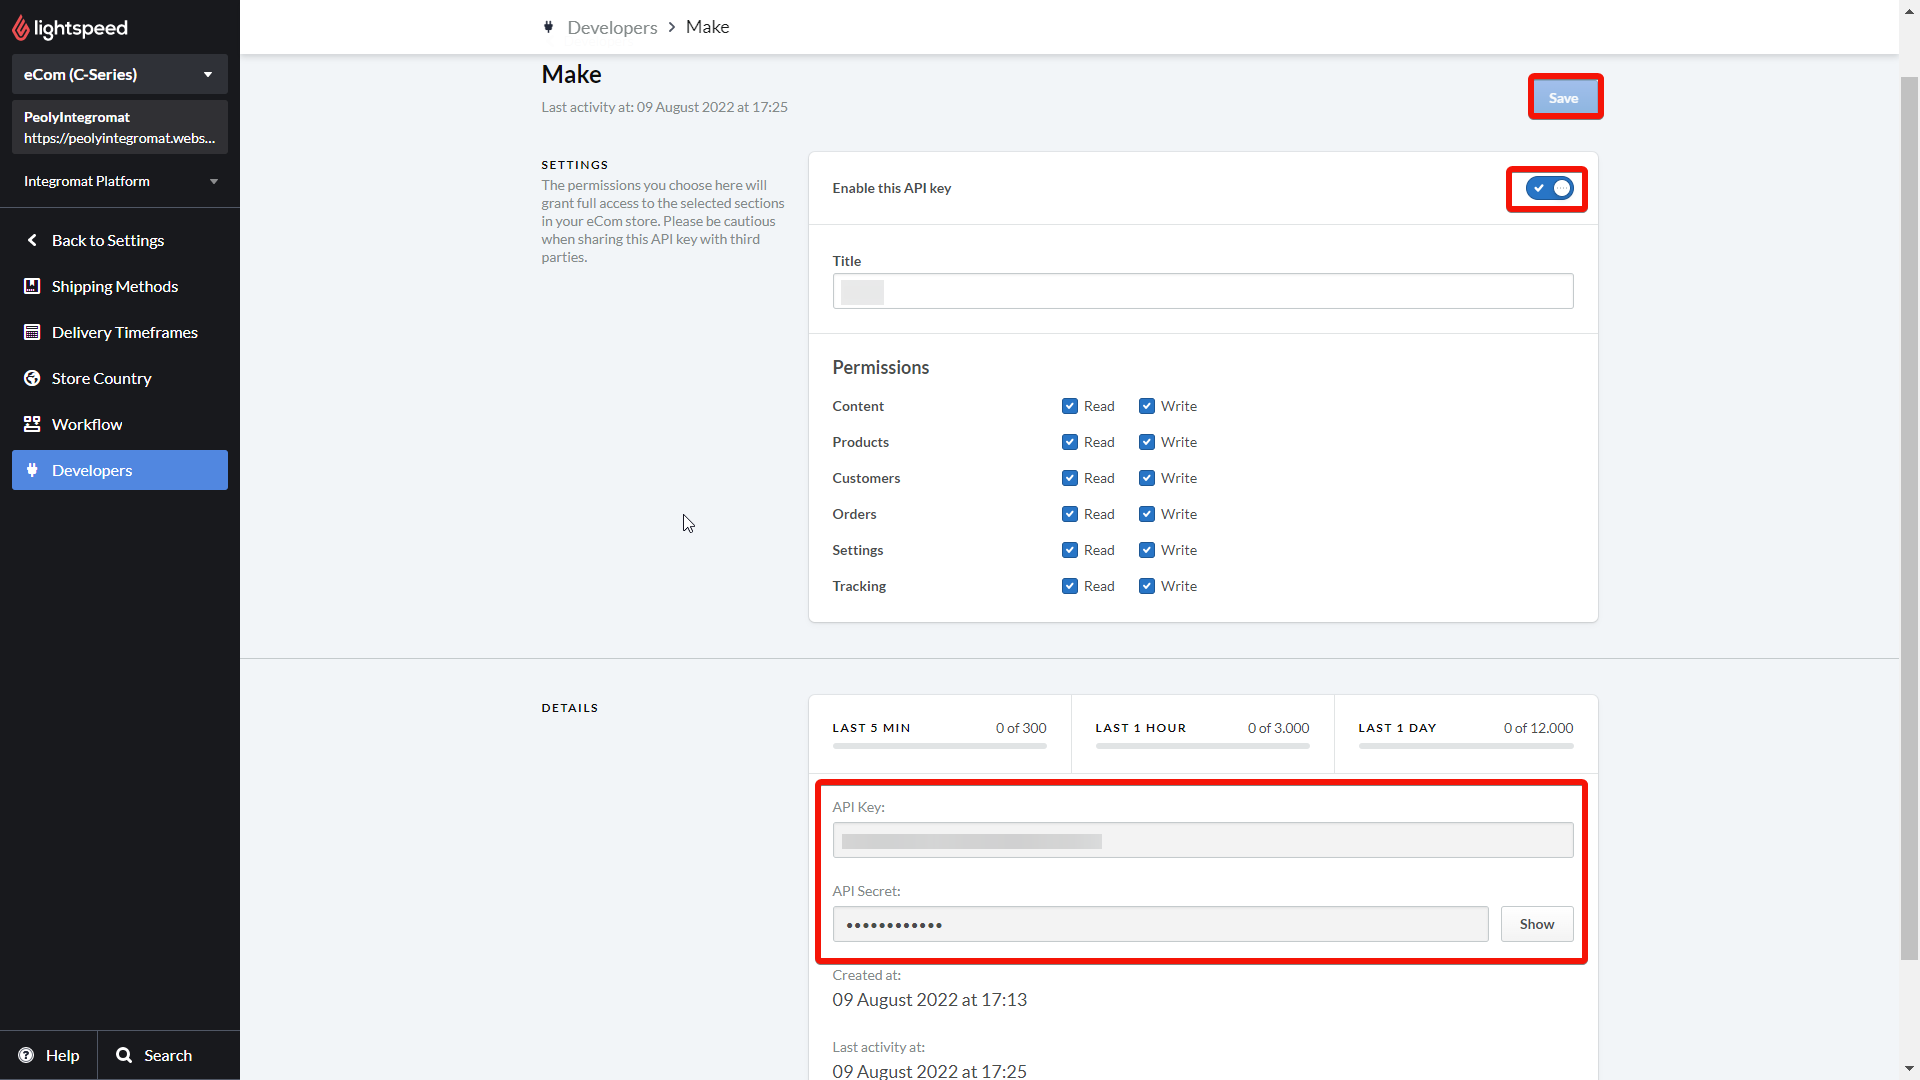Image resolution: width=1920 pixels, height=1080 pixels.
Task: Show the hidden API Secret
Action: tap(1536, 924)
